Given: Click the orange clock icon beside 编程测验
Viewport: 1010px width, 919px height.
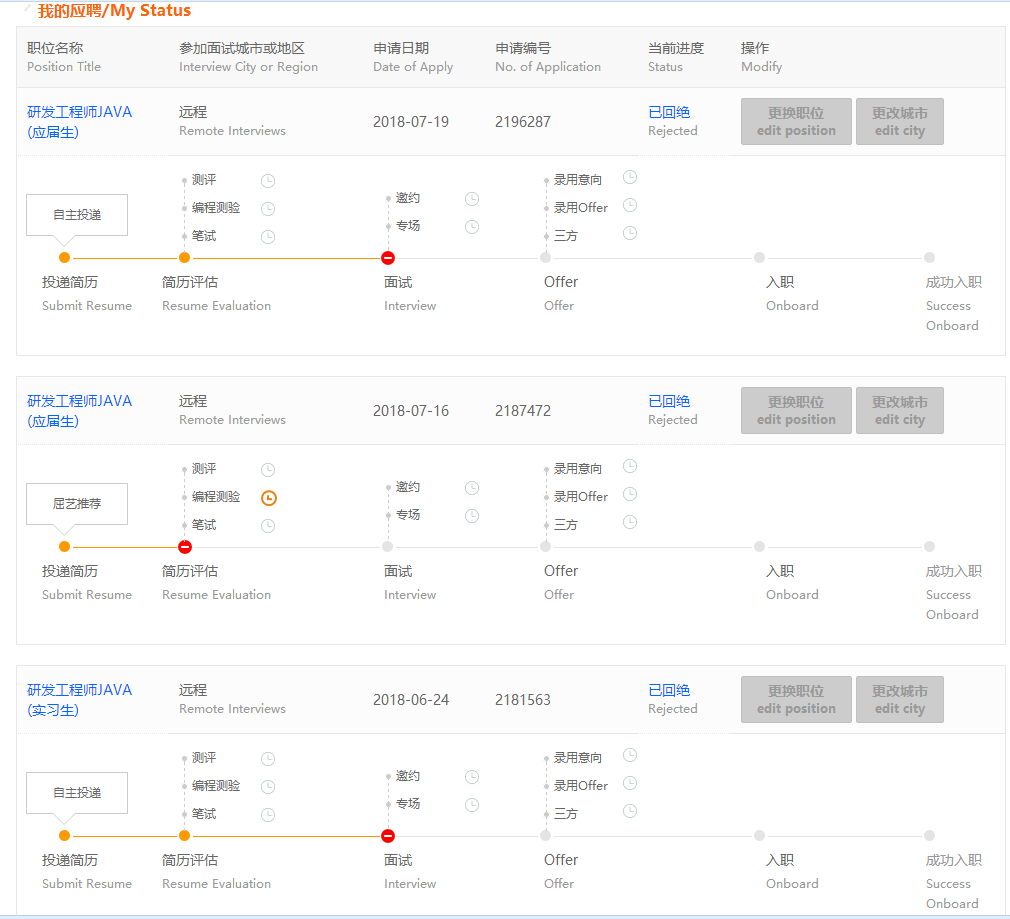Looking at the screenshot, I should [x=268, y=498].
